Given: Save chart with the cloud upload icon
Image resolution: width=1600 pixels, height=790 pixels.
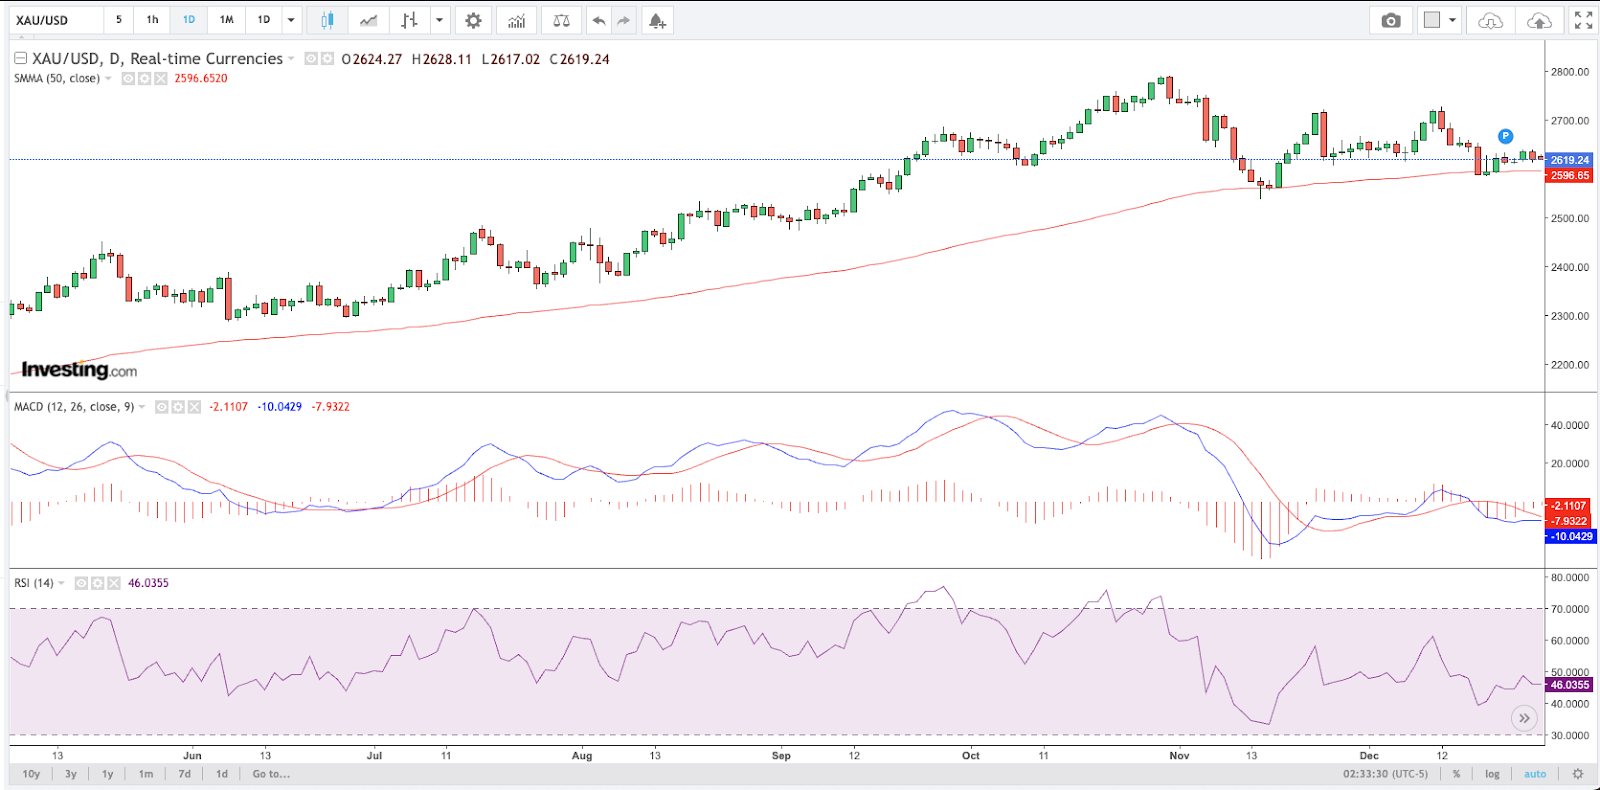Looking at the screenshot, I should 1539,20.
